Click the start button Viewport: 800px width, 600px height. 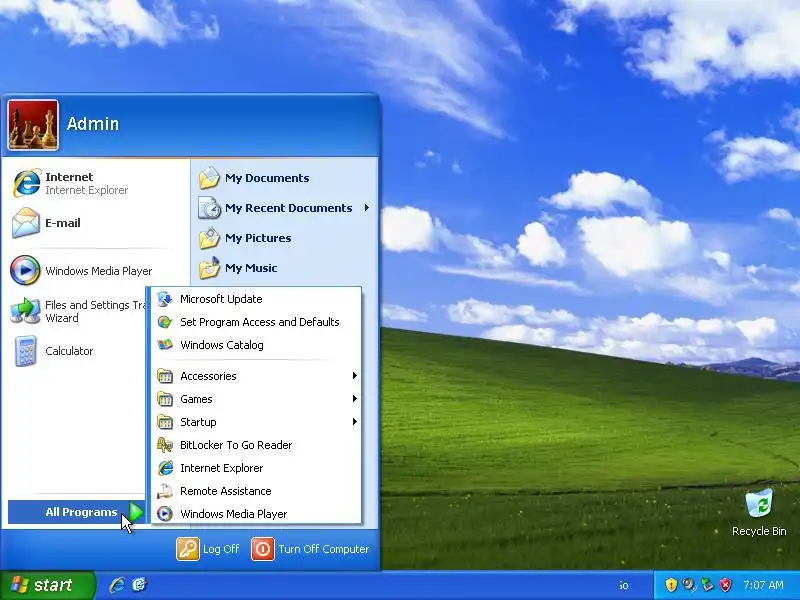coord(47,585)
